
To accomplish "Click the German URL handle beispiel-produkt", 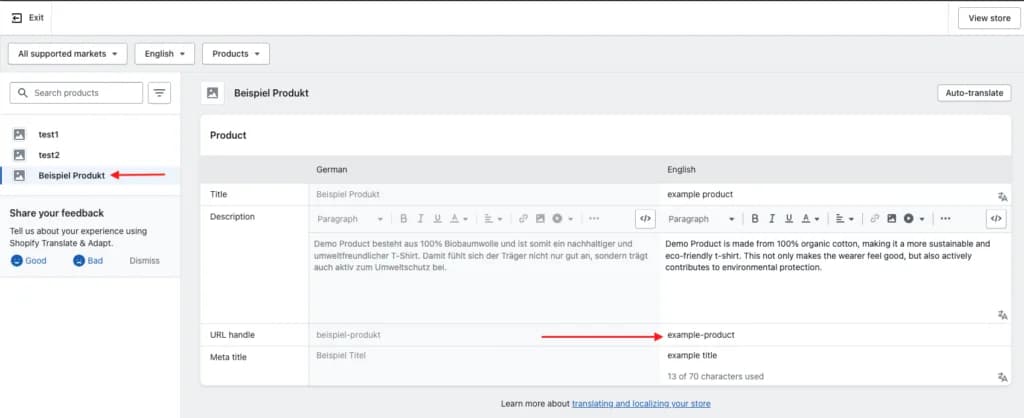I will pyautogui.click(x=348, y=335).
